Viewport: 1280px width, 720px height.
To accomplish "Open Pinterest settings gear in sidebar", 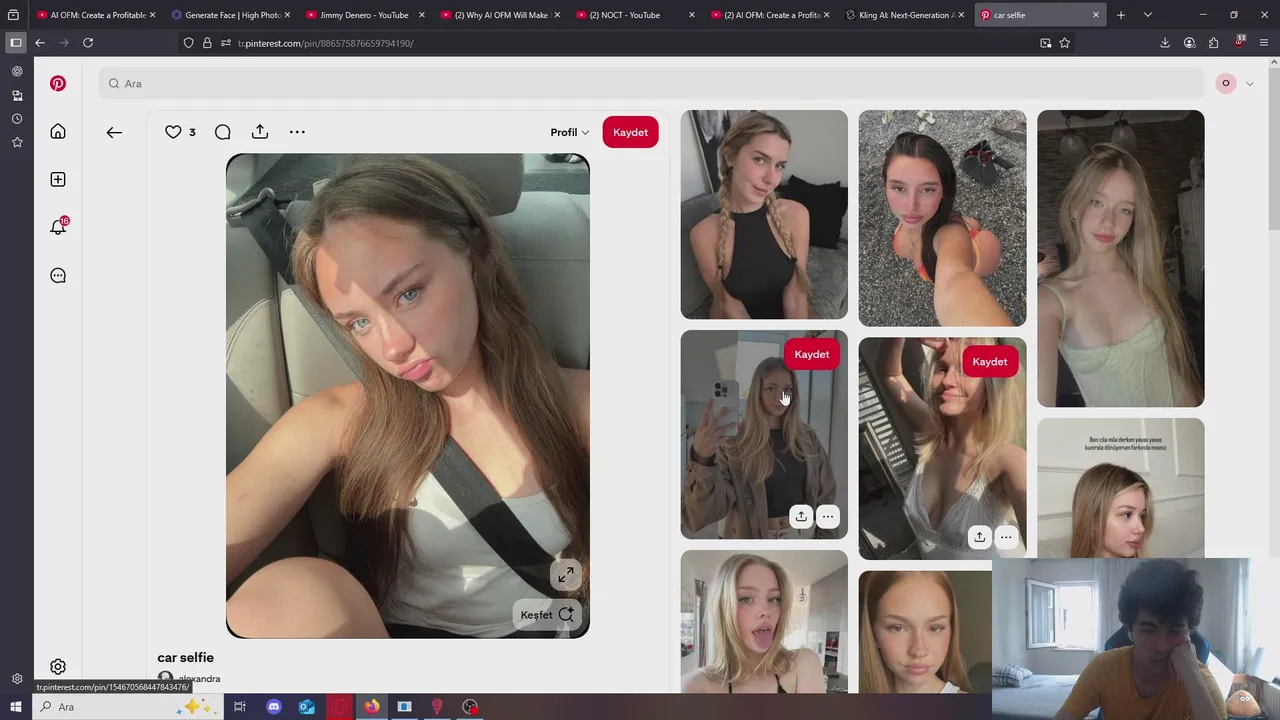I will pos(58,667).
